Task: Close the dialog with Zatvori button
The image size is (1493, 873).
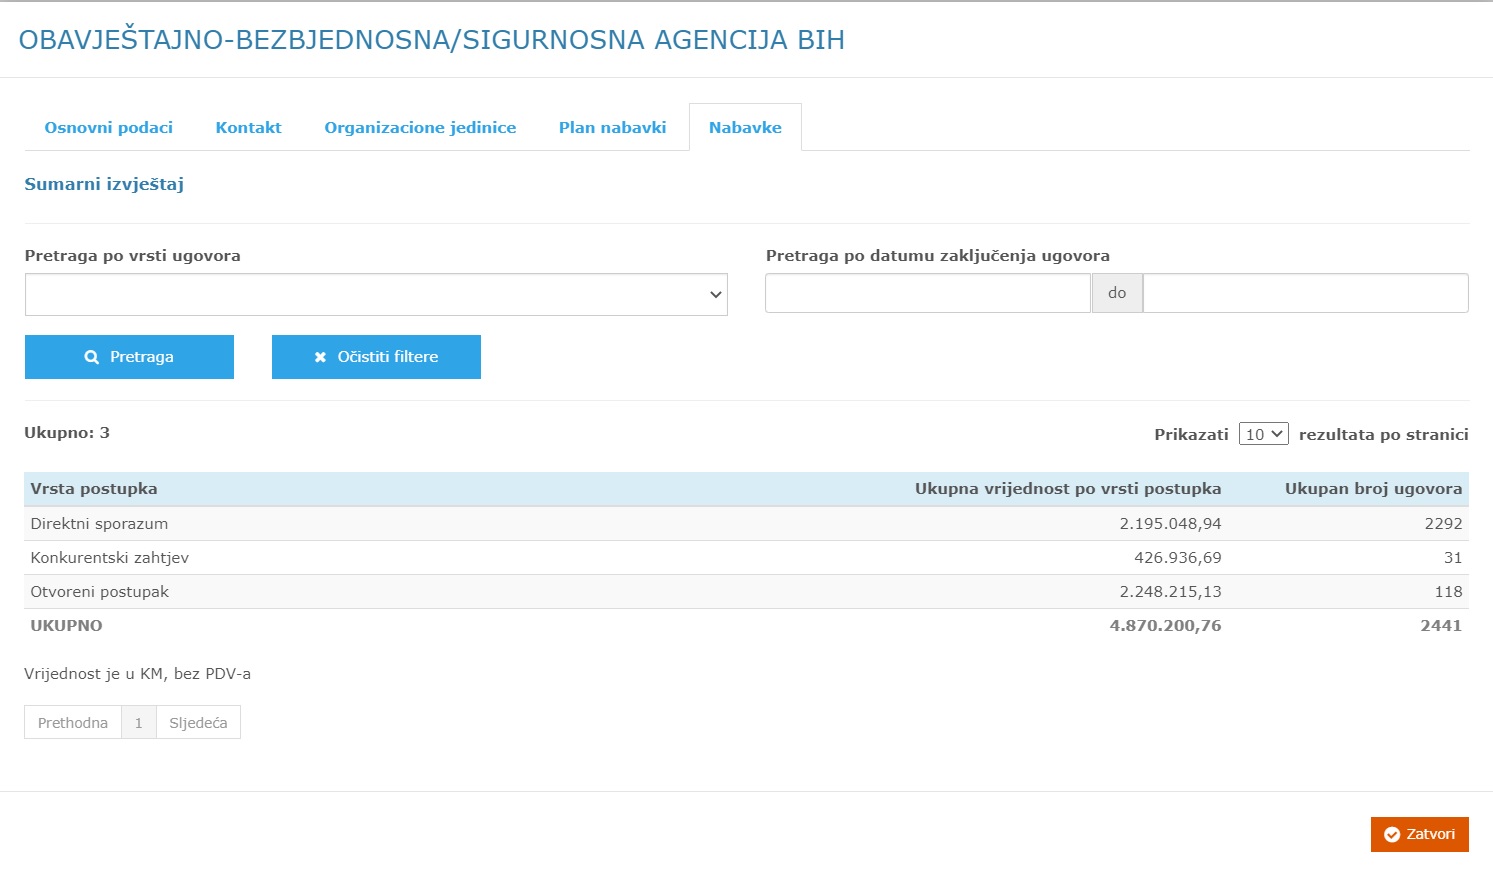Action: point(1419,835)
